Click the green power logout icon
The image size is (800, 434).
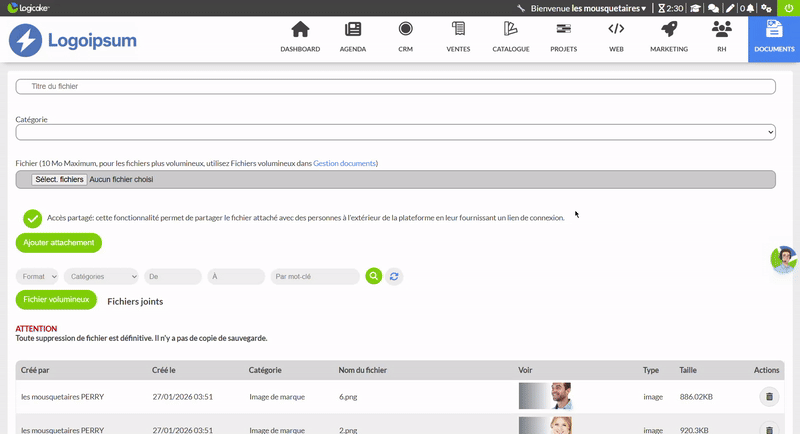click(x=789, y=8)
